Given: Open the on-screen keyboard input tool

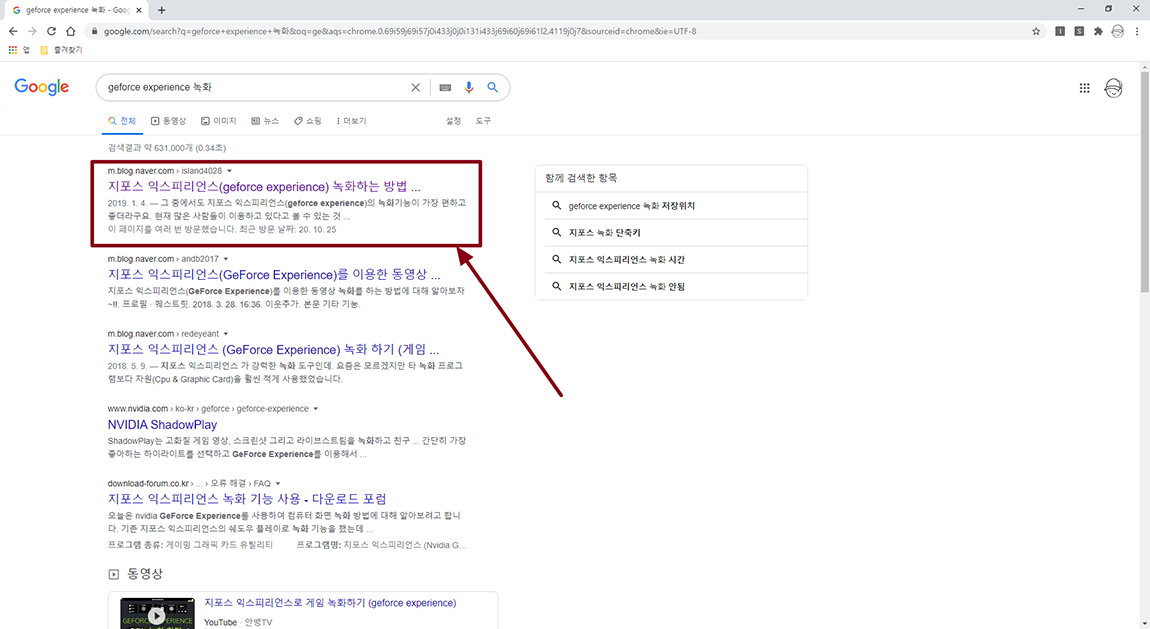Looking at the screenshot, I should (x=445, y=87).
